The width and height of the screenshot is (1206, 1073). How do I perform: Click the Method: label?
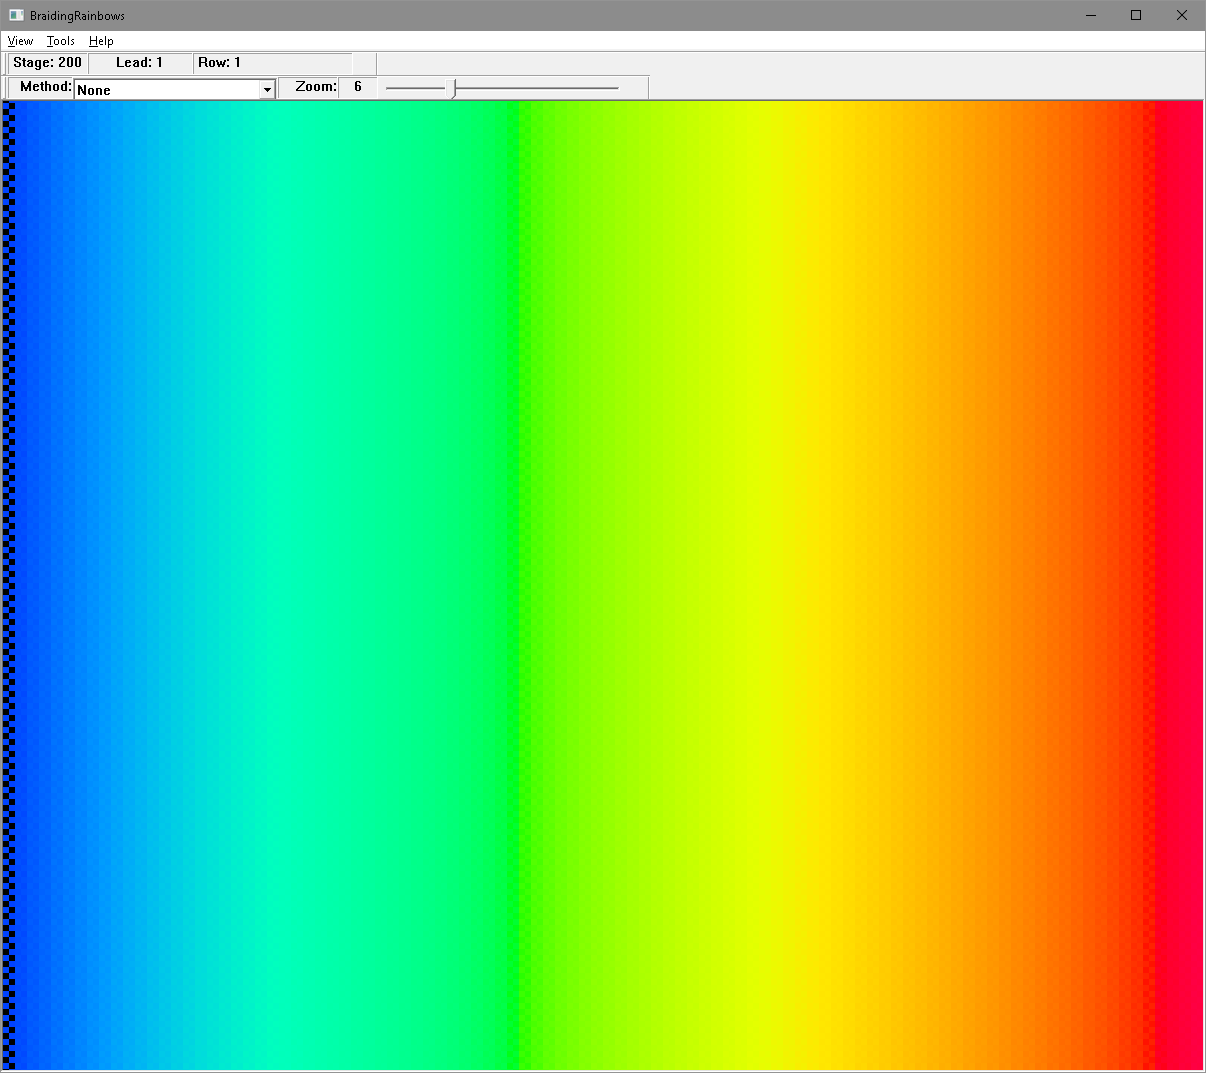46,87
